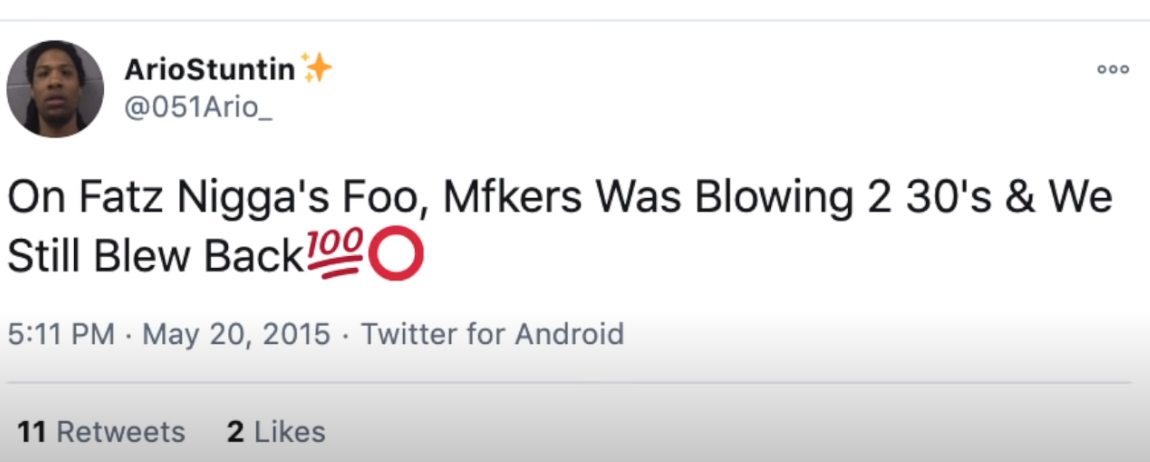Click the @051Ario_ handle

point(197,108)
